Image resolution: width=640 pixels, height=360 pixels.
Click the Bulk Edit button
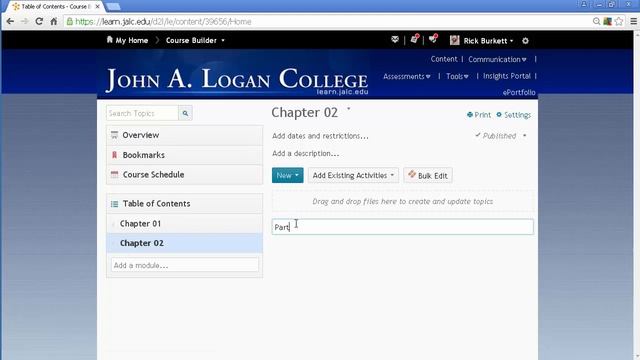click(x=428, y=176)
